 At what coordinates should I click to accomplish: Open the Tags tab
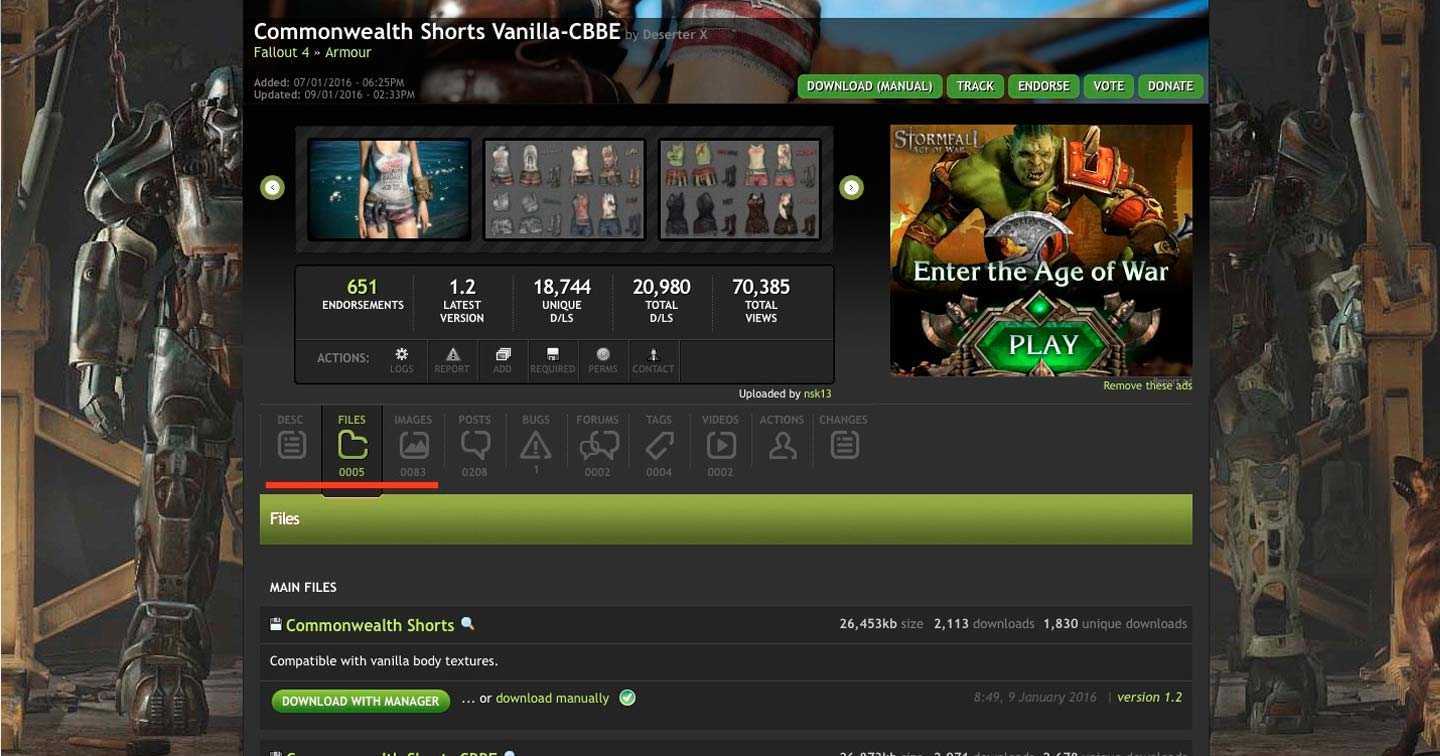[659, 446]
